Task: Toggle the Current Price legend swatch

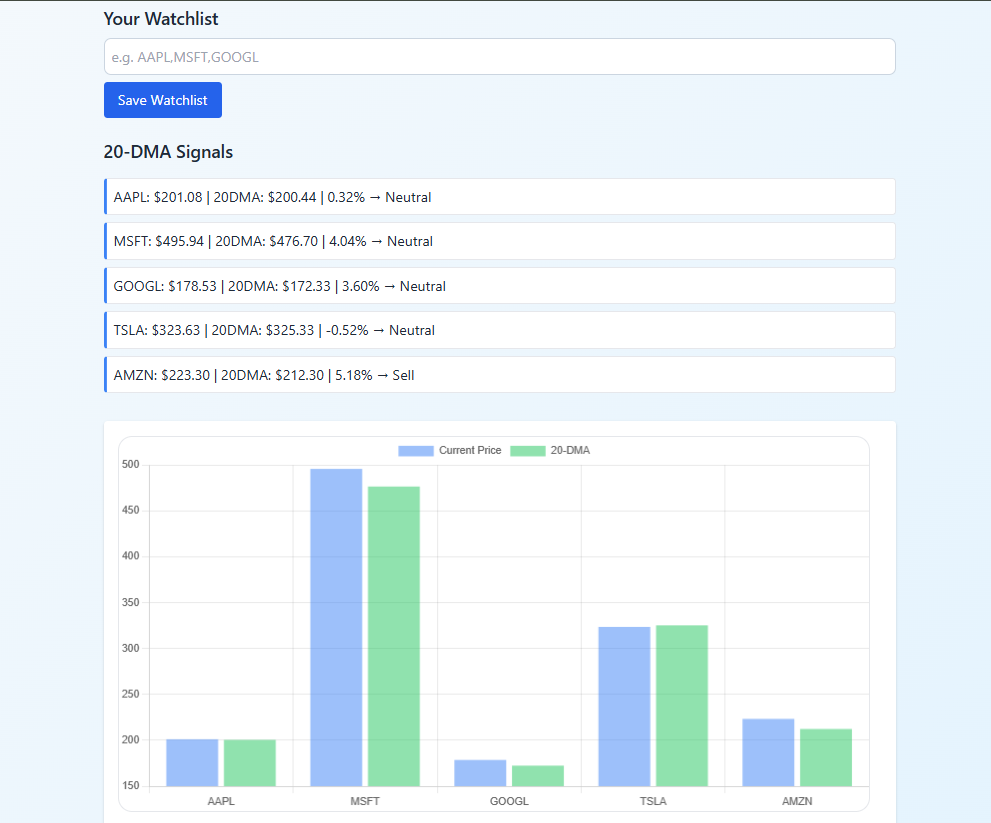Action: [x=416, y=451]
